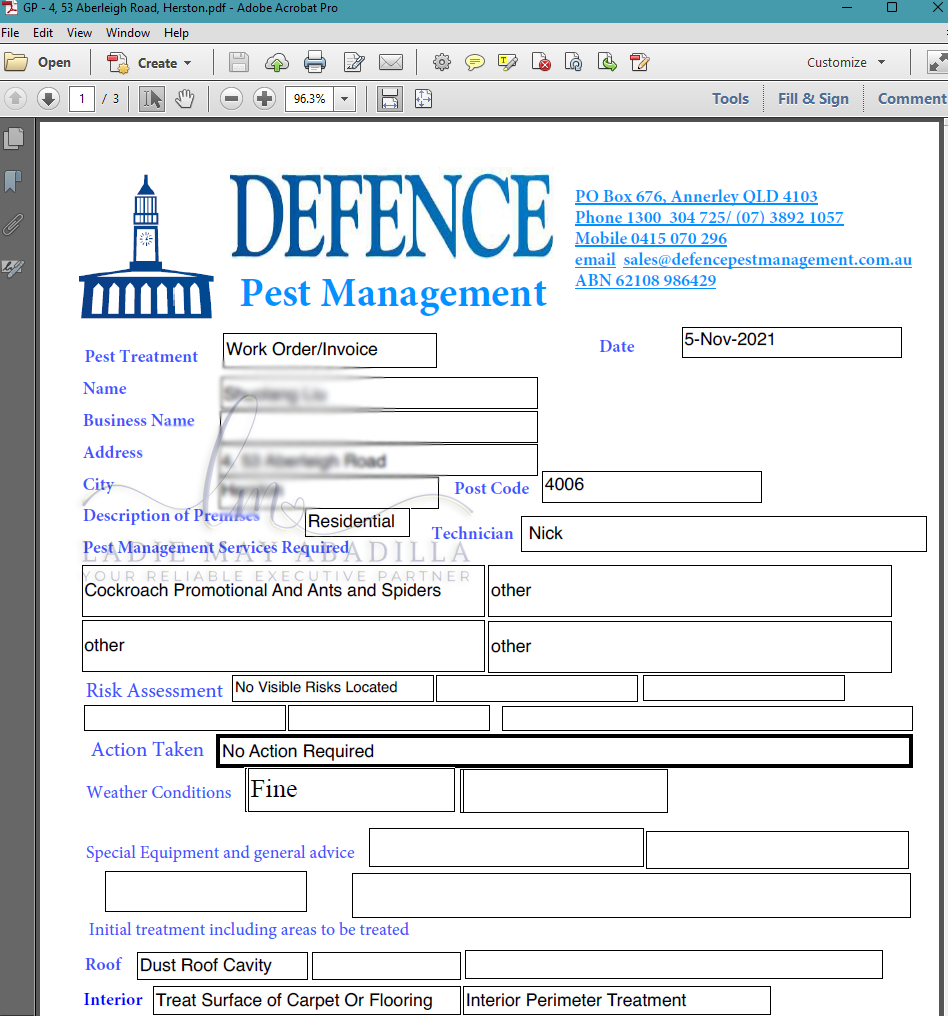The image size is (948, 1016).
Task: Click the Technician field containing Nick
Action: click(x=724, y=534)
